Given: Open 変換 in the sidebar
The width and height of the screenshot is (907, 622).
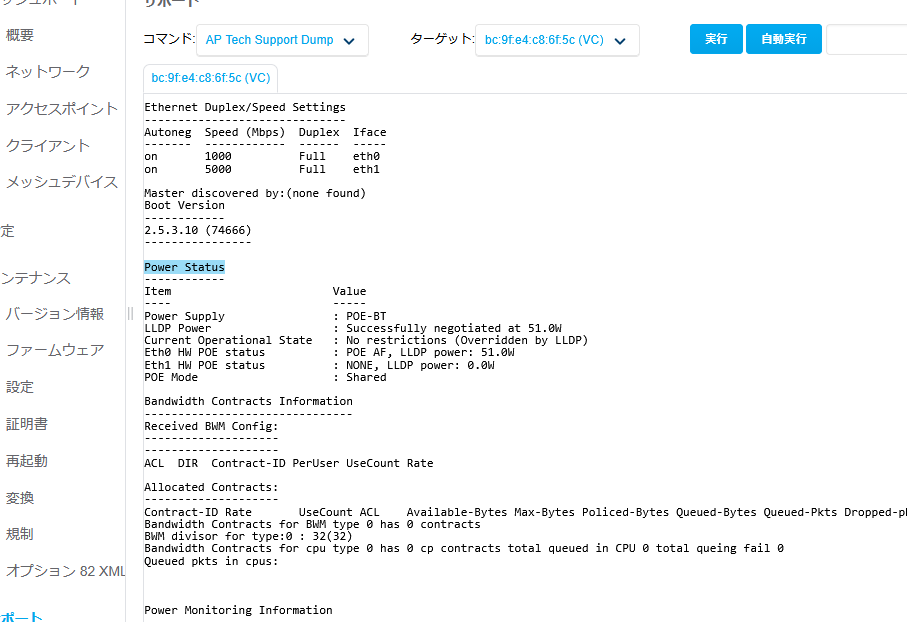Looking at the screenshot, I should pyautogui.click(x=20, y=498).
